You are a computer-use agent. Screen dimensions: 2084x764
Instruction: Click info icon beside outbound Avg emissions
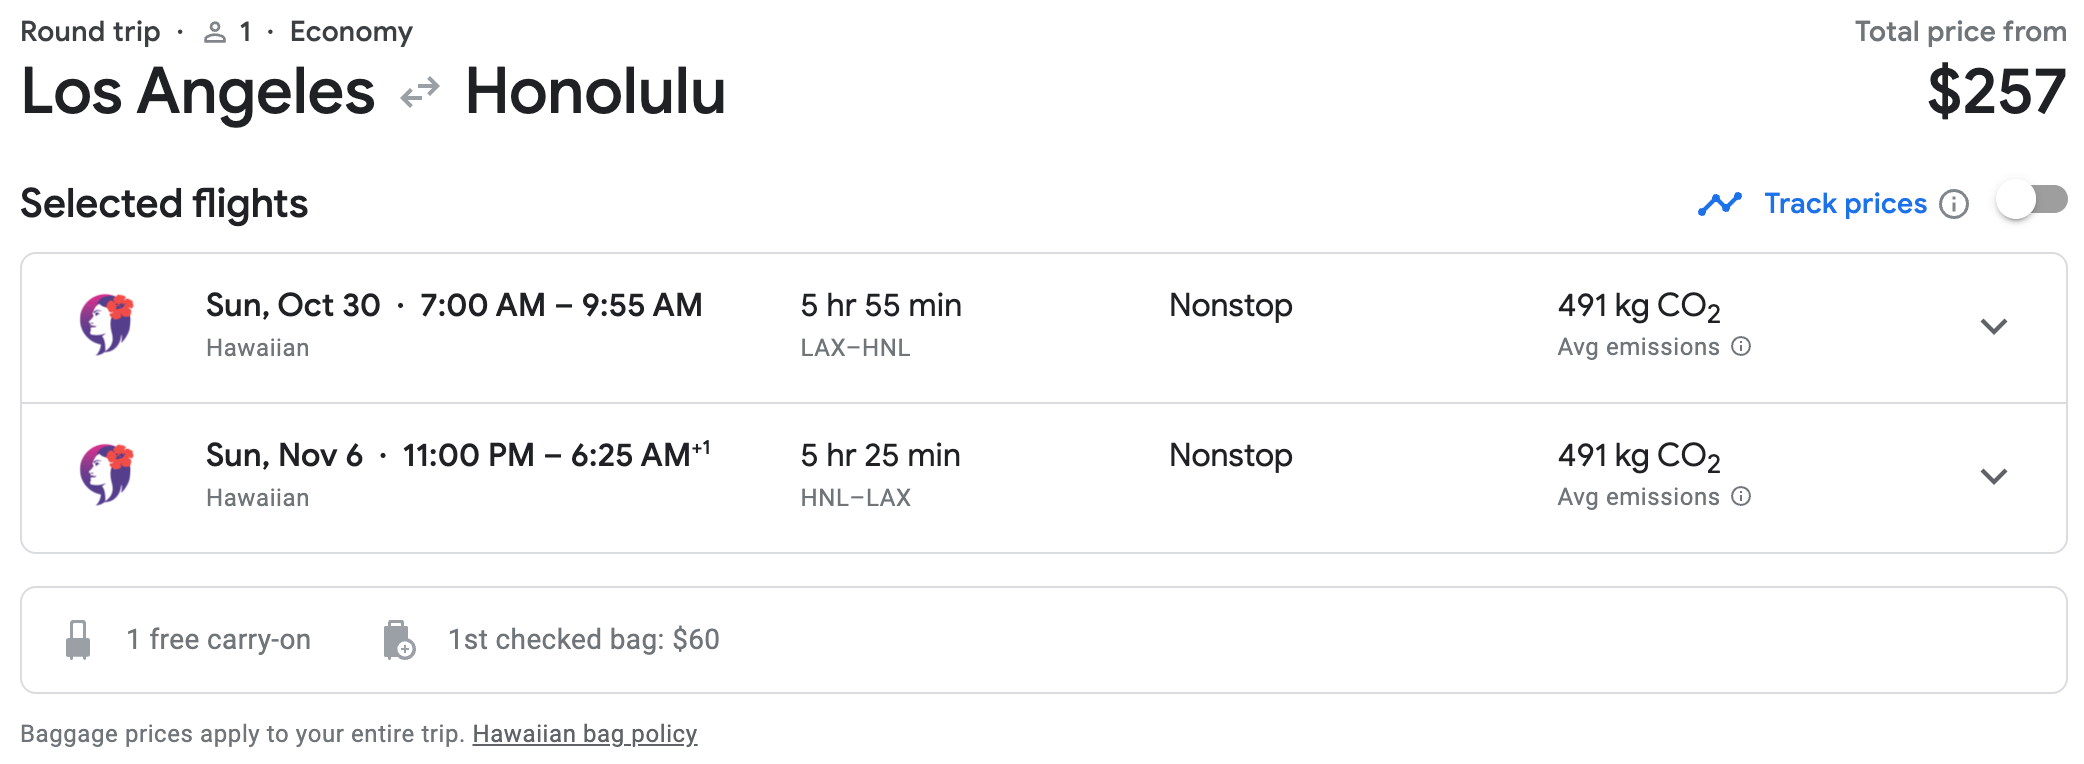tap(1741, 347)
